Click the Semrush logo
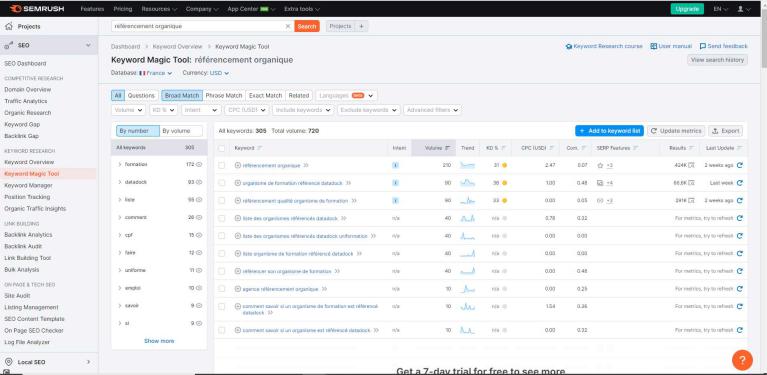The image size is (767, 375). point(37,9)
